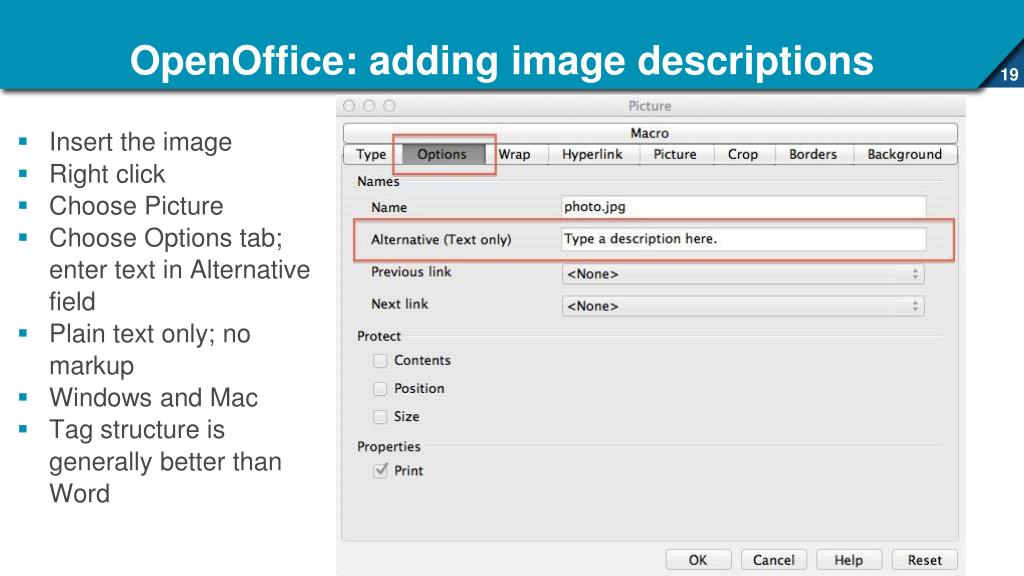This screenshot has width=1024, height=576.
Task: Confirm the dialog with OK
Action: (x=698, y=560)
